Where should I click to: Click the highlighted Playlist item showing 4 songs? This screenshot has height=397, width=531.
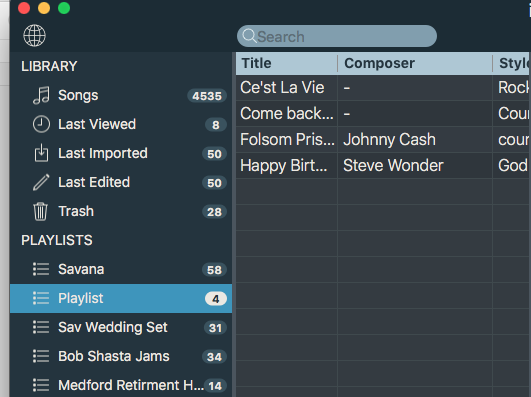click(x=121, y=298)
